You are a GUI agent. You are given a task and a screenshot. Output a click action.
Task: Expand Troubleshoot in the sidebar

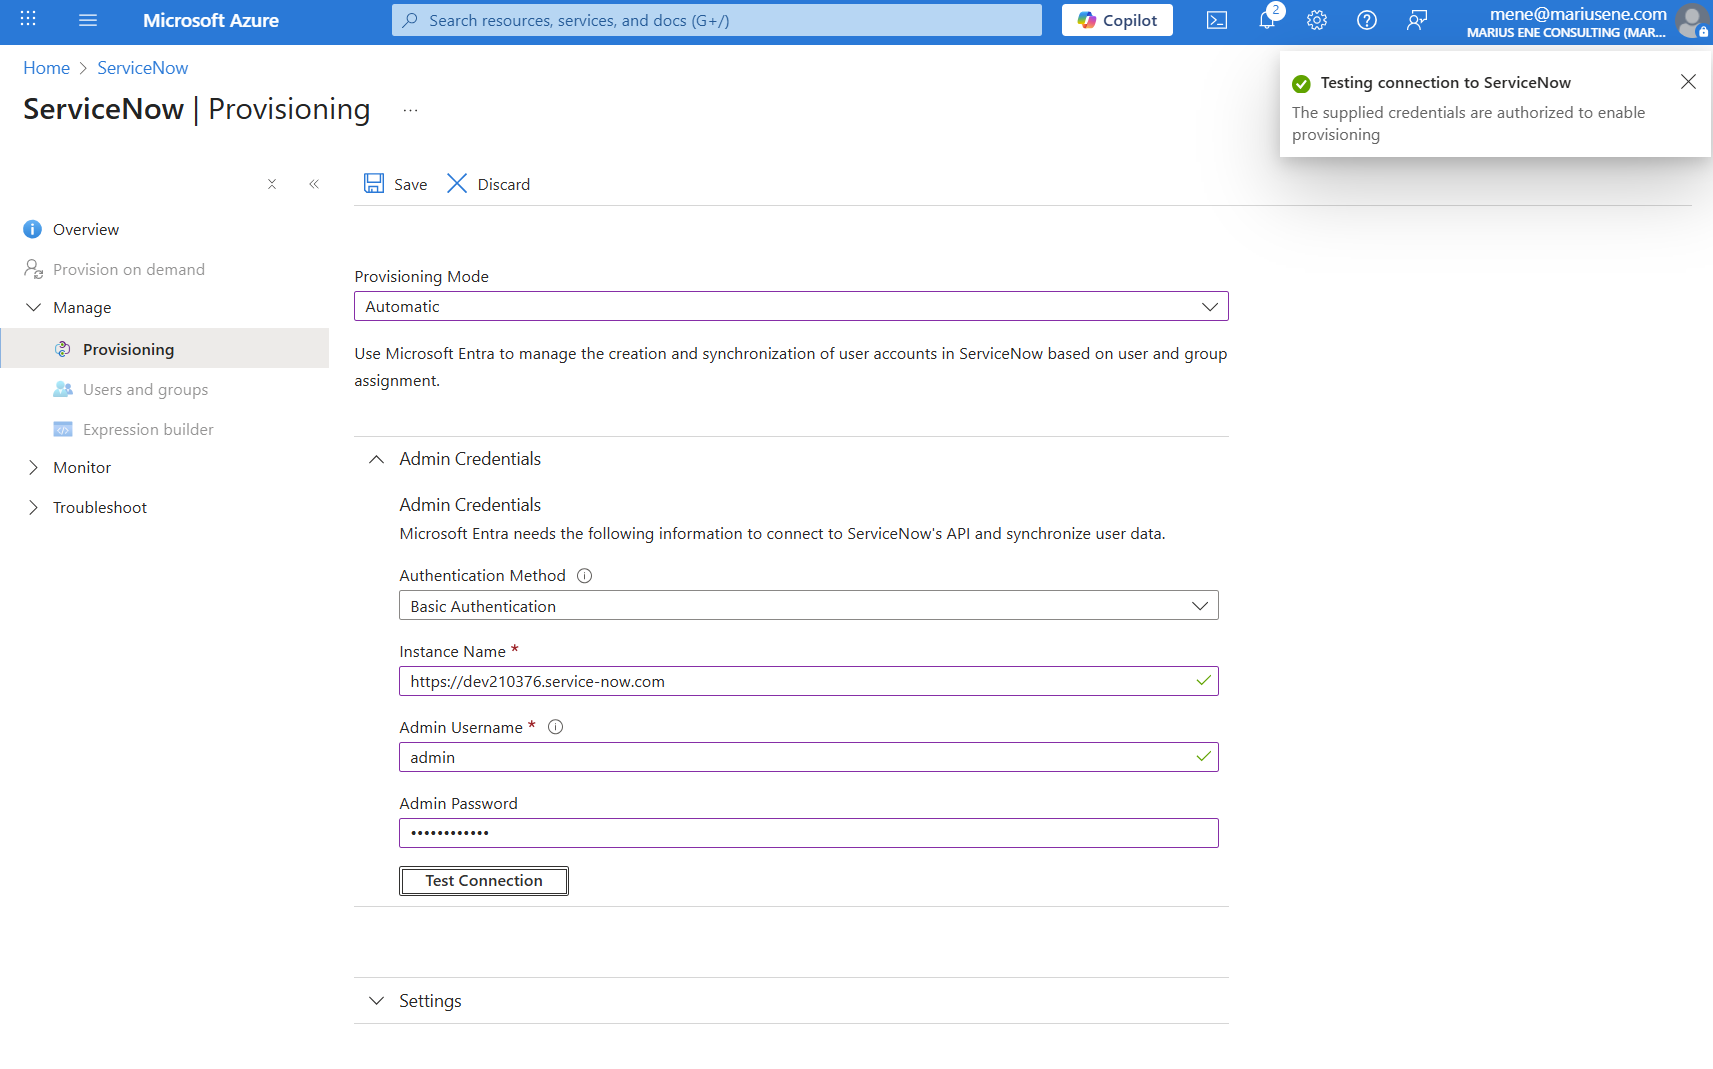99,508
